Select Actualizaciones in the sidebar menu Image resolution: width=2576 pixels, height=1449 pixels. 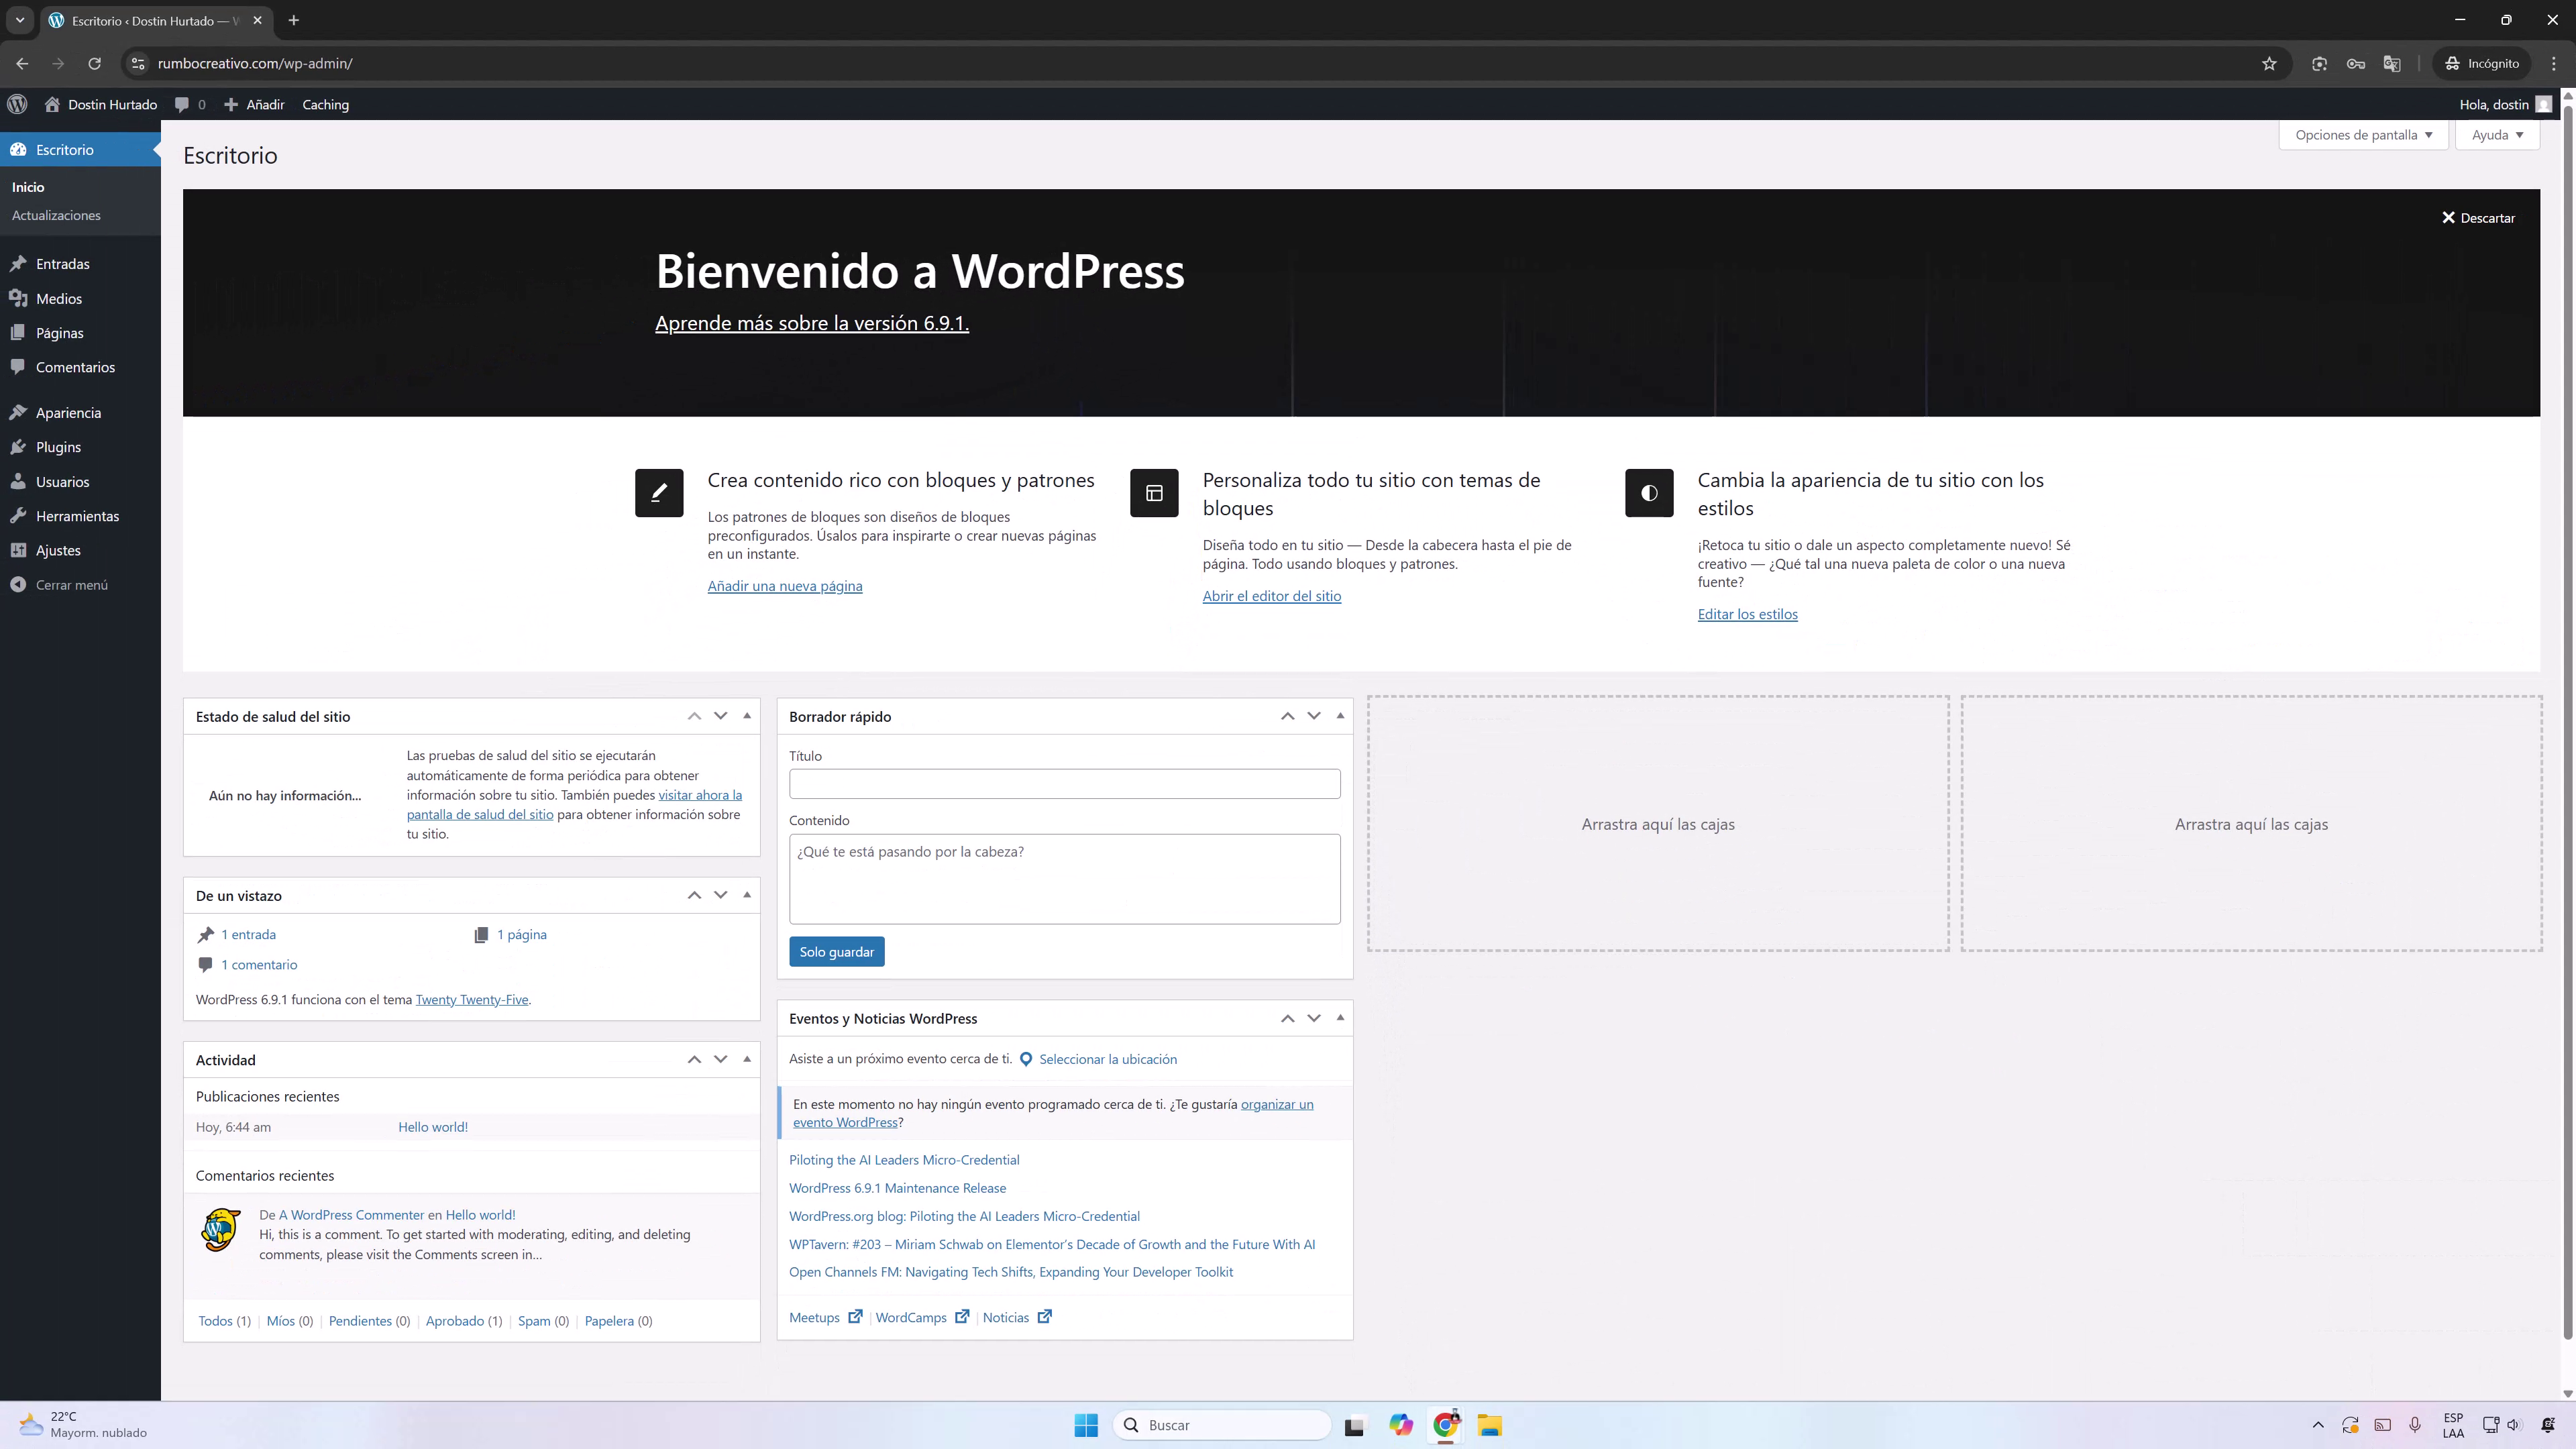[56, 215]
